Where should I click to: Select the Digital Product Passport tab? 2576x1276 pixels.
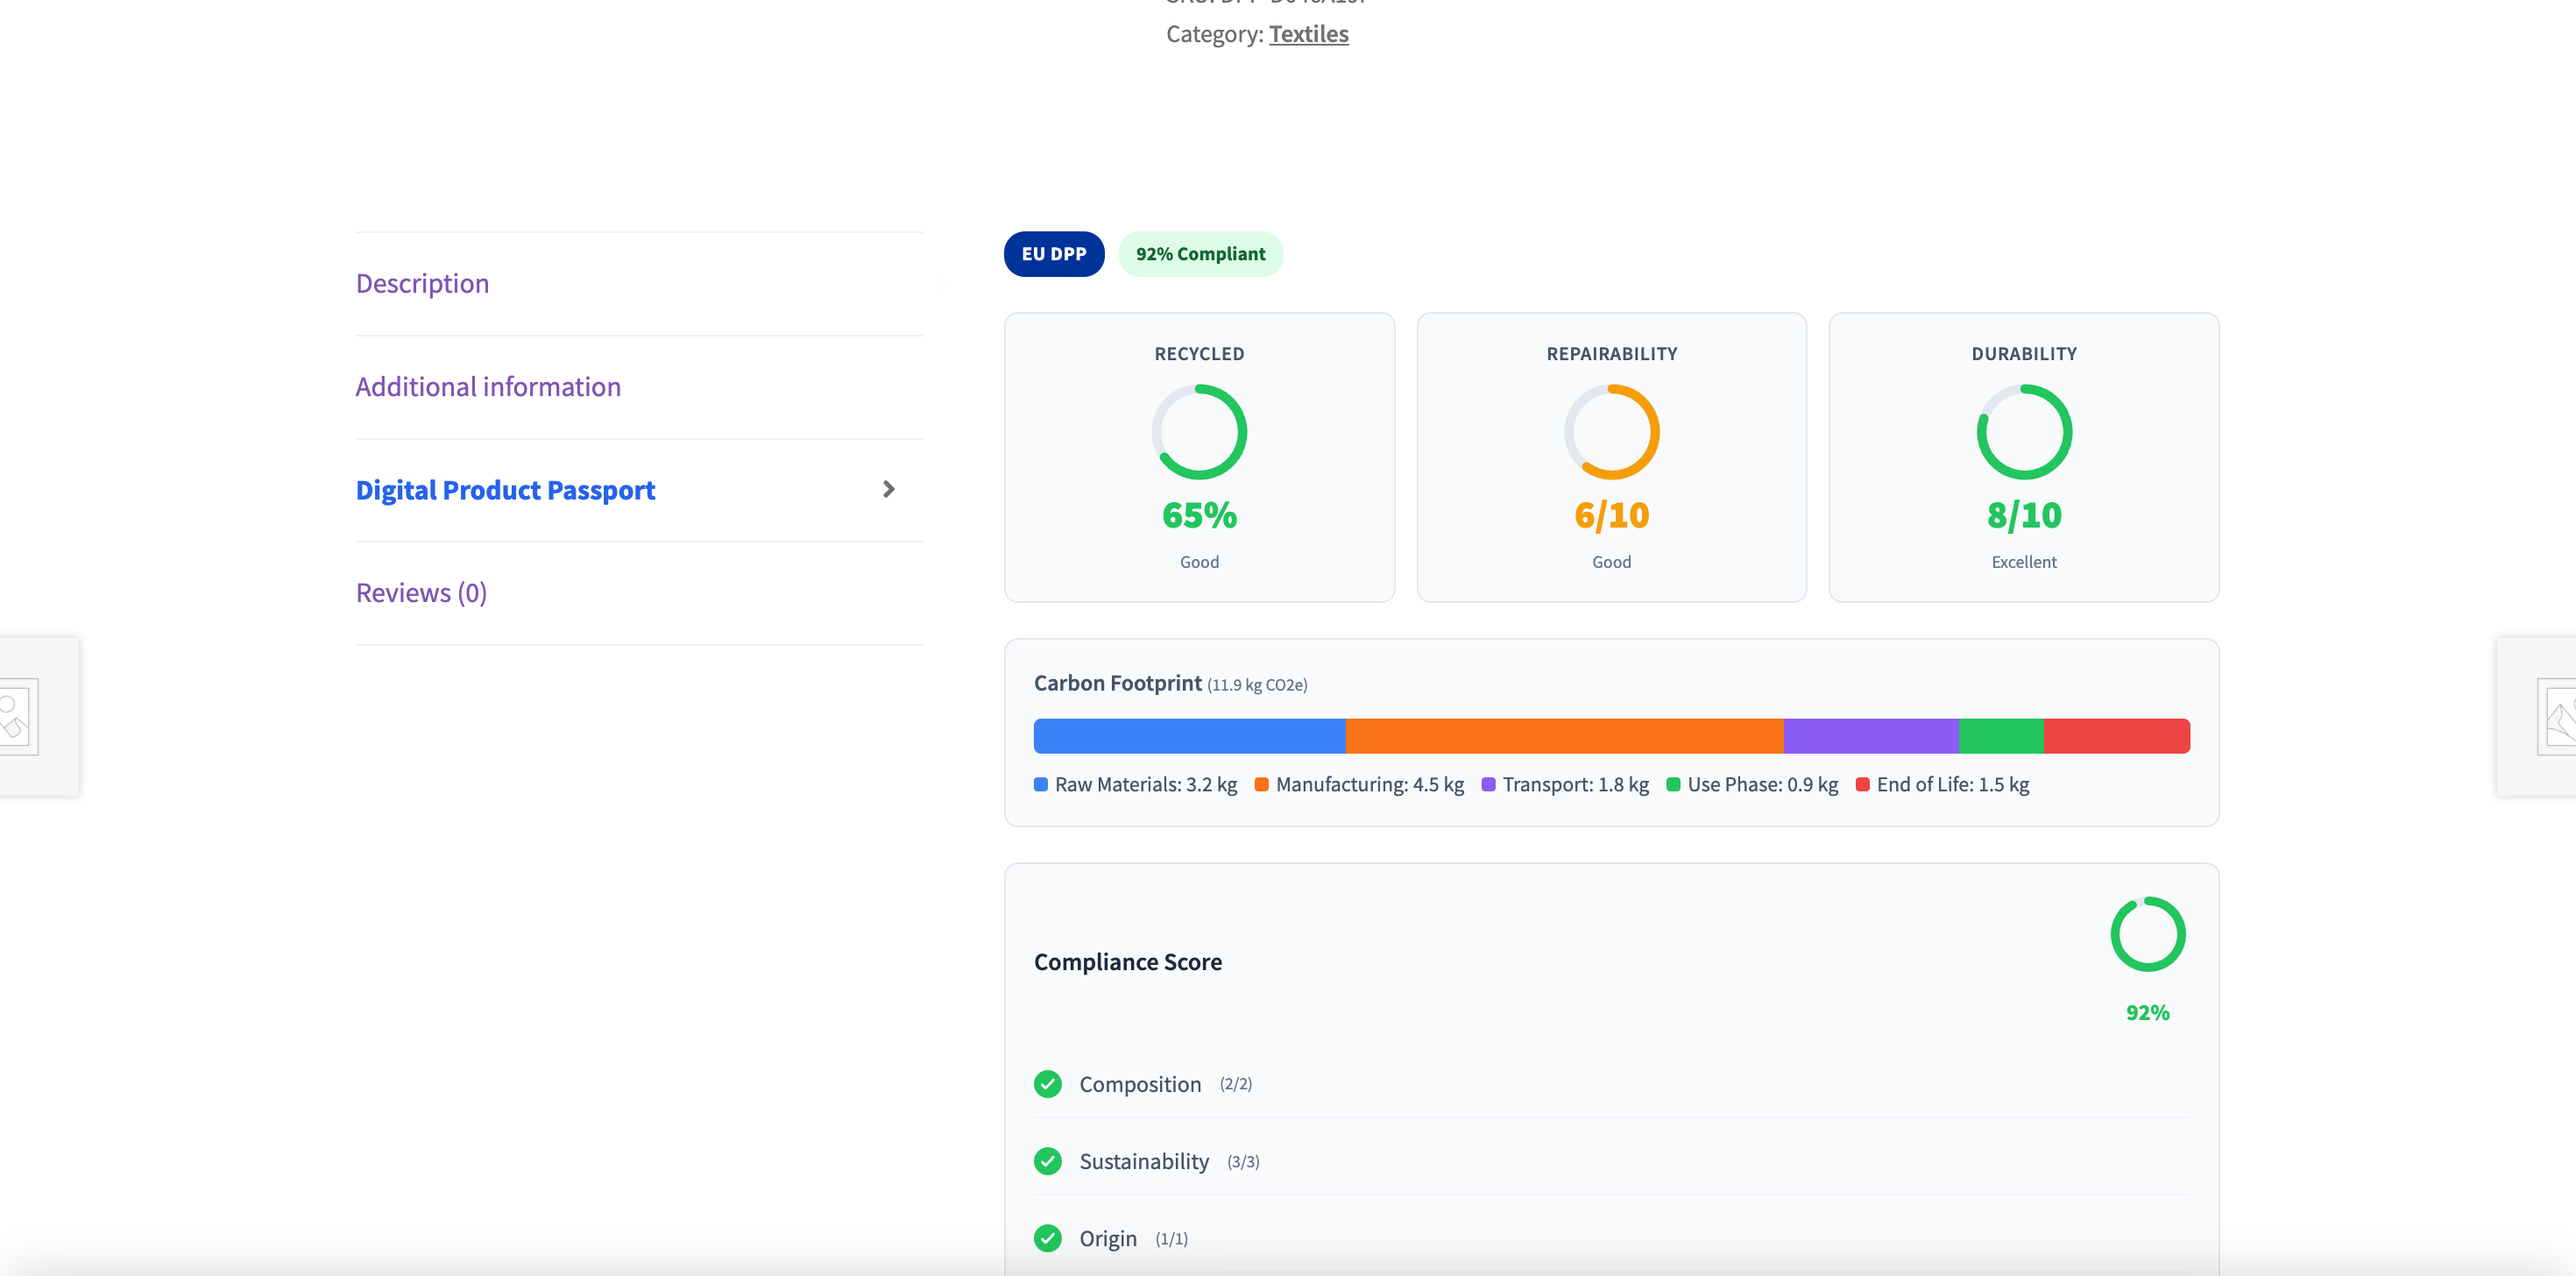505,490
